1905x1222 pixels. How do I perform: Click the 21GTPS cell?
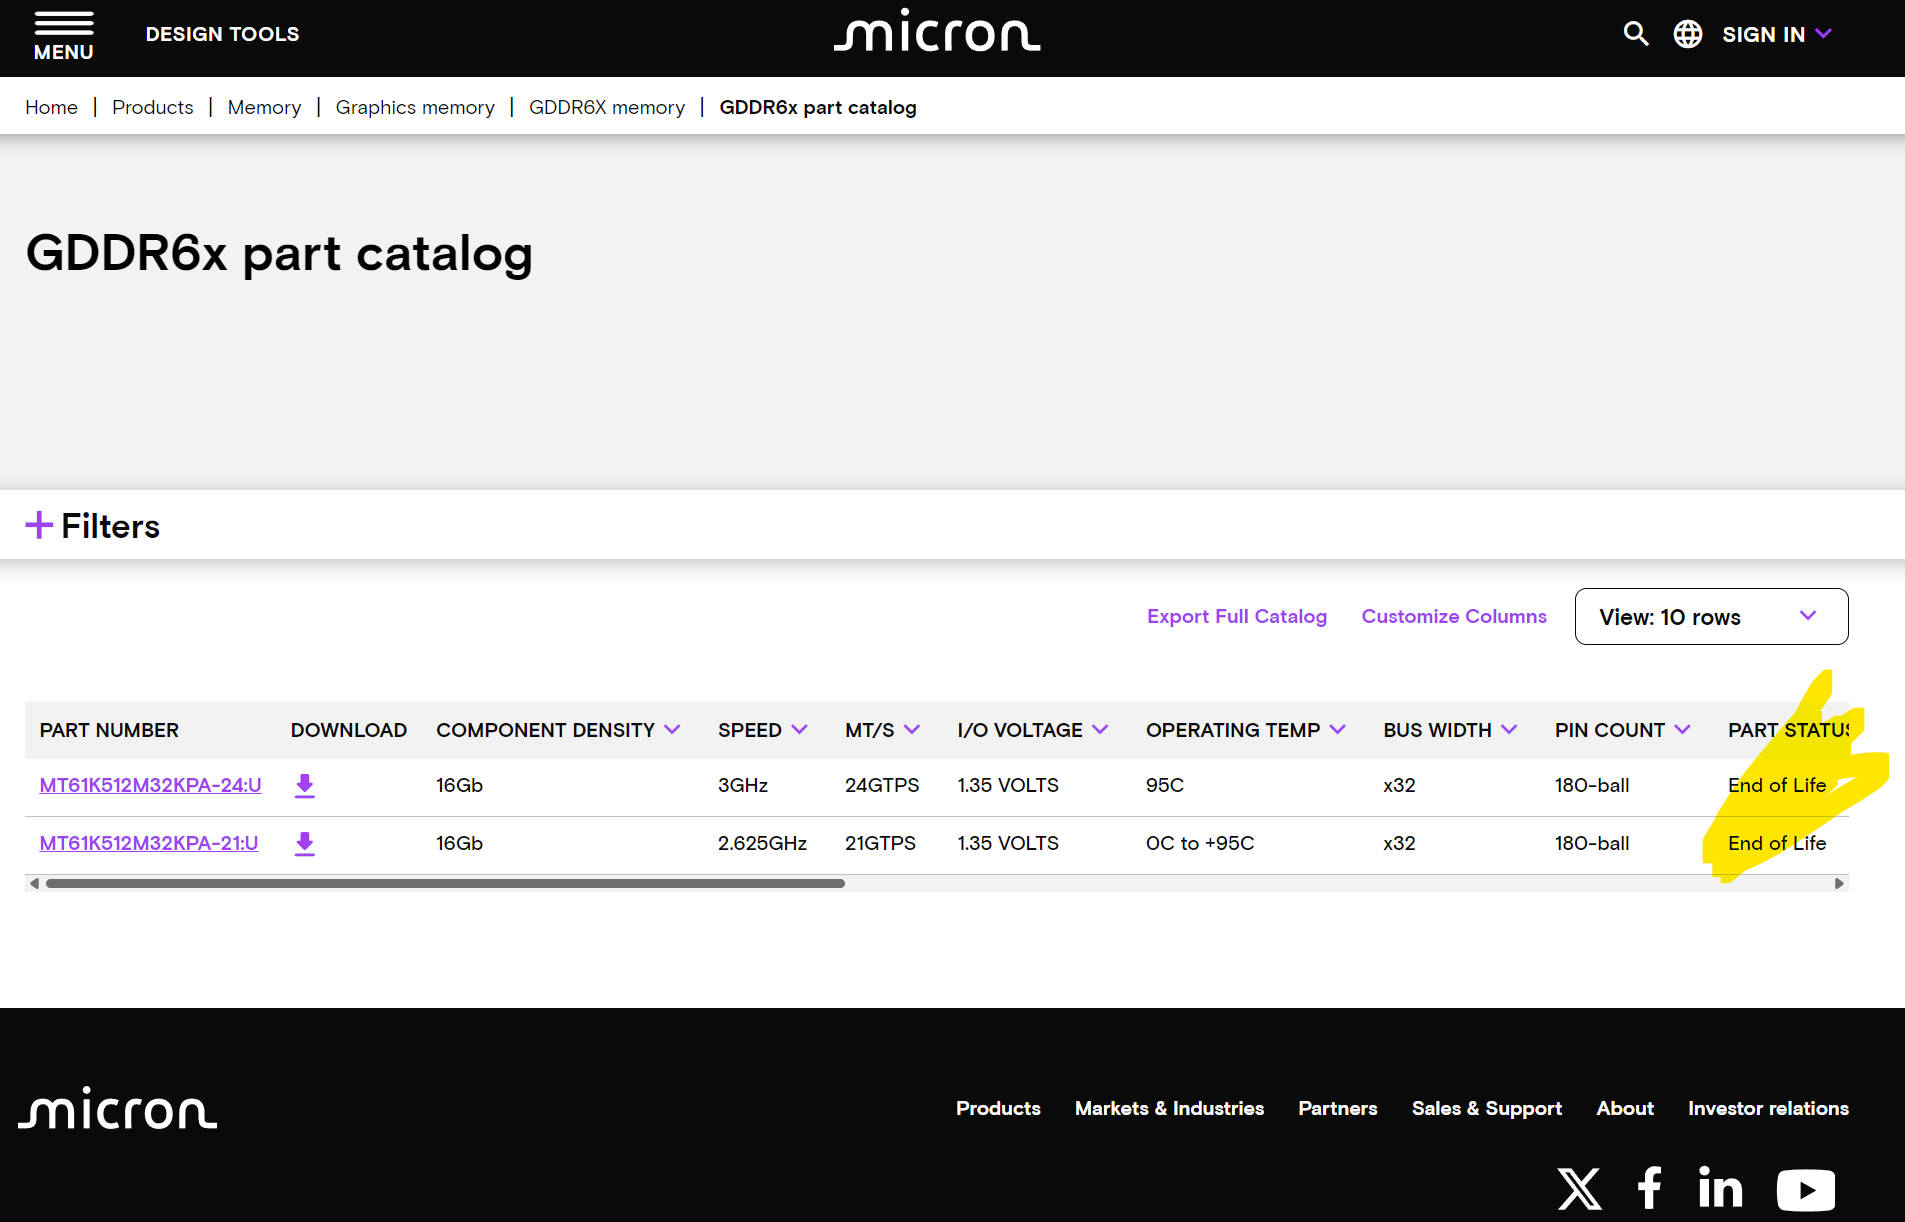click(880, 844)
